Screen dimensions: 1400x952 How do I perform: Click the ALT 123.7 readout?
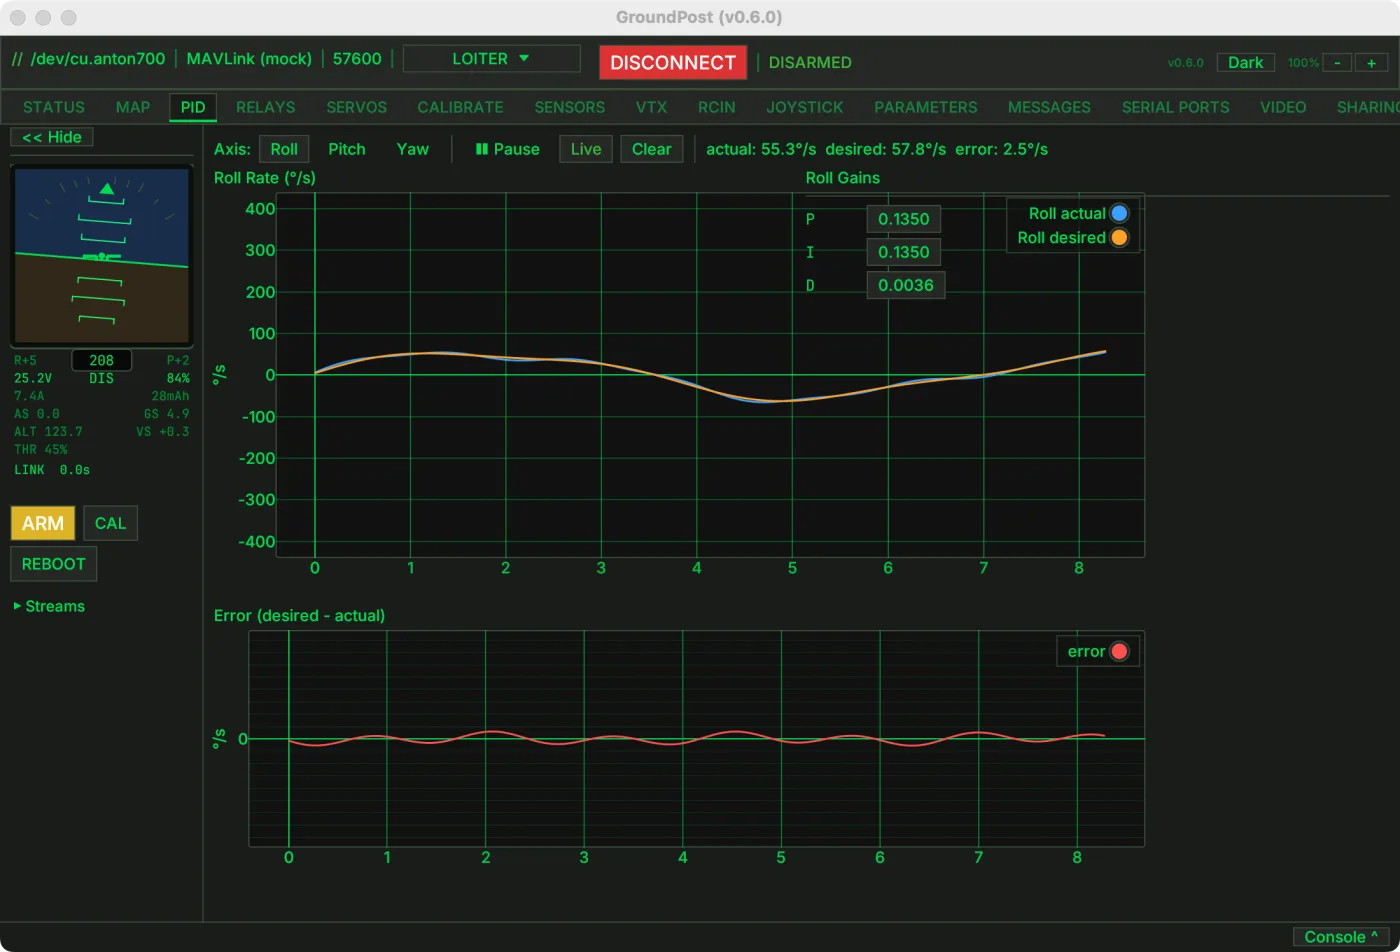click(x=48, y=431)
